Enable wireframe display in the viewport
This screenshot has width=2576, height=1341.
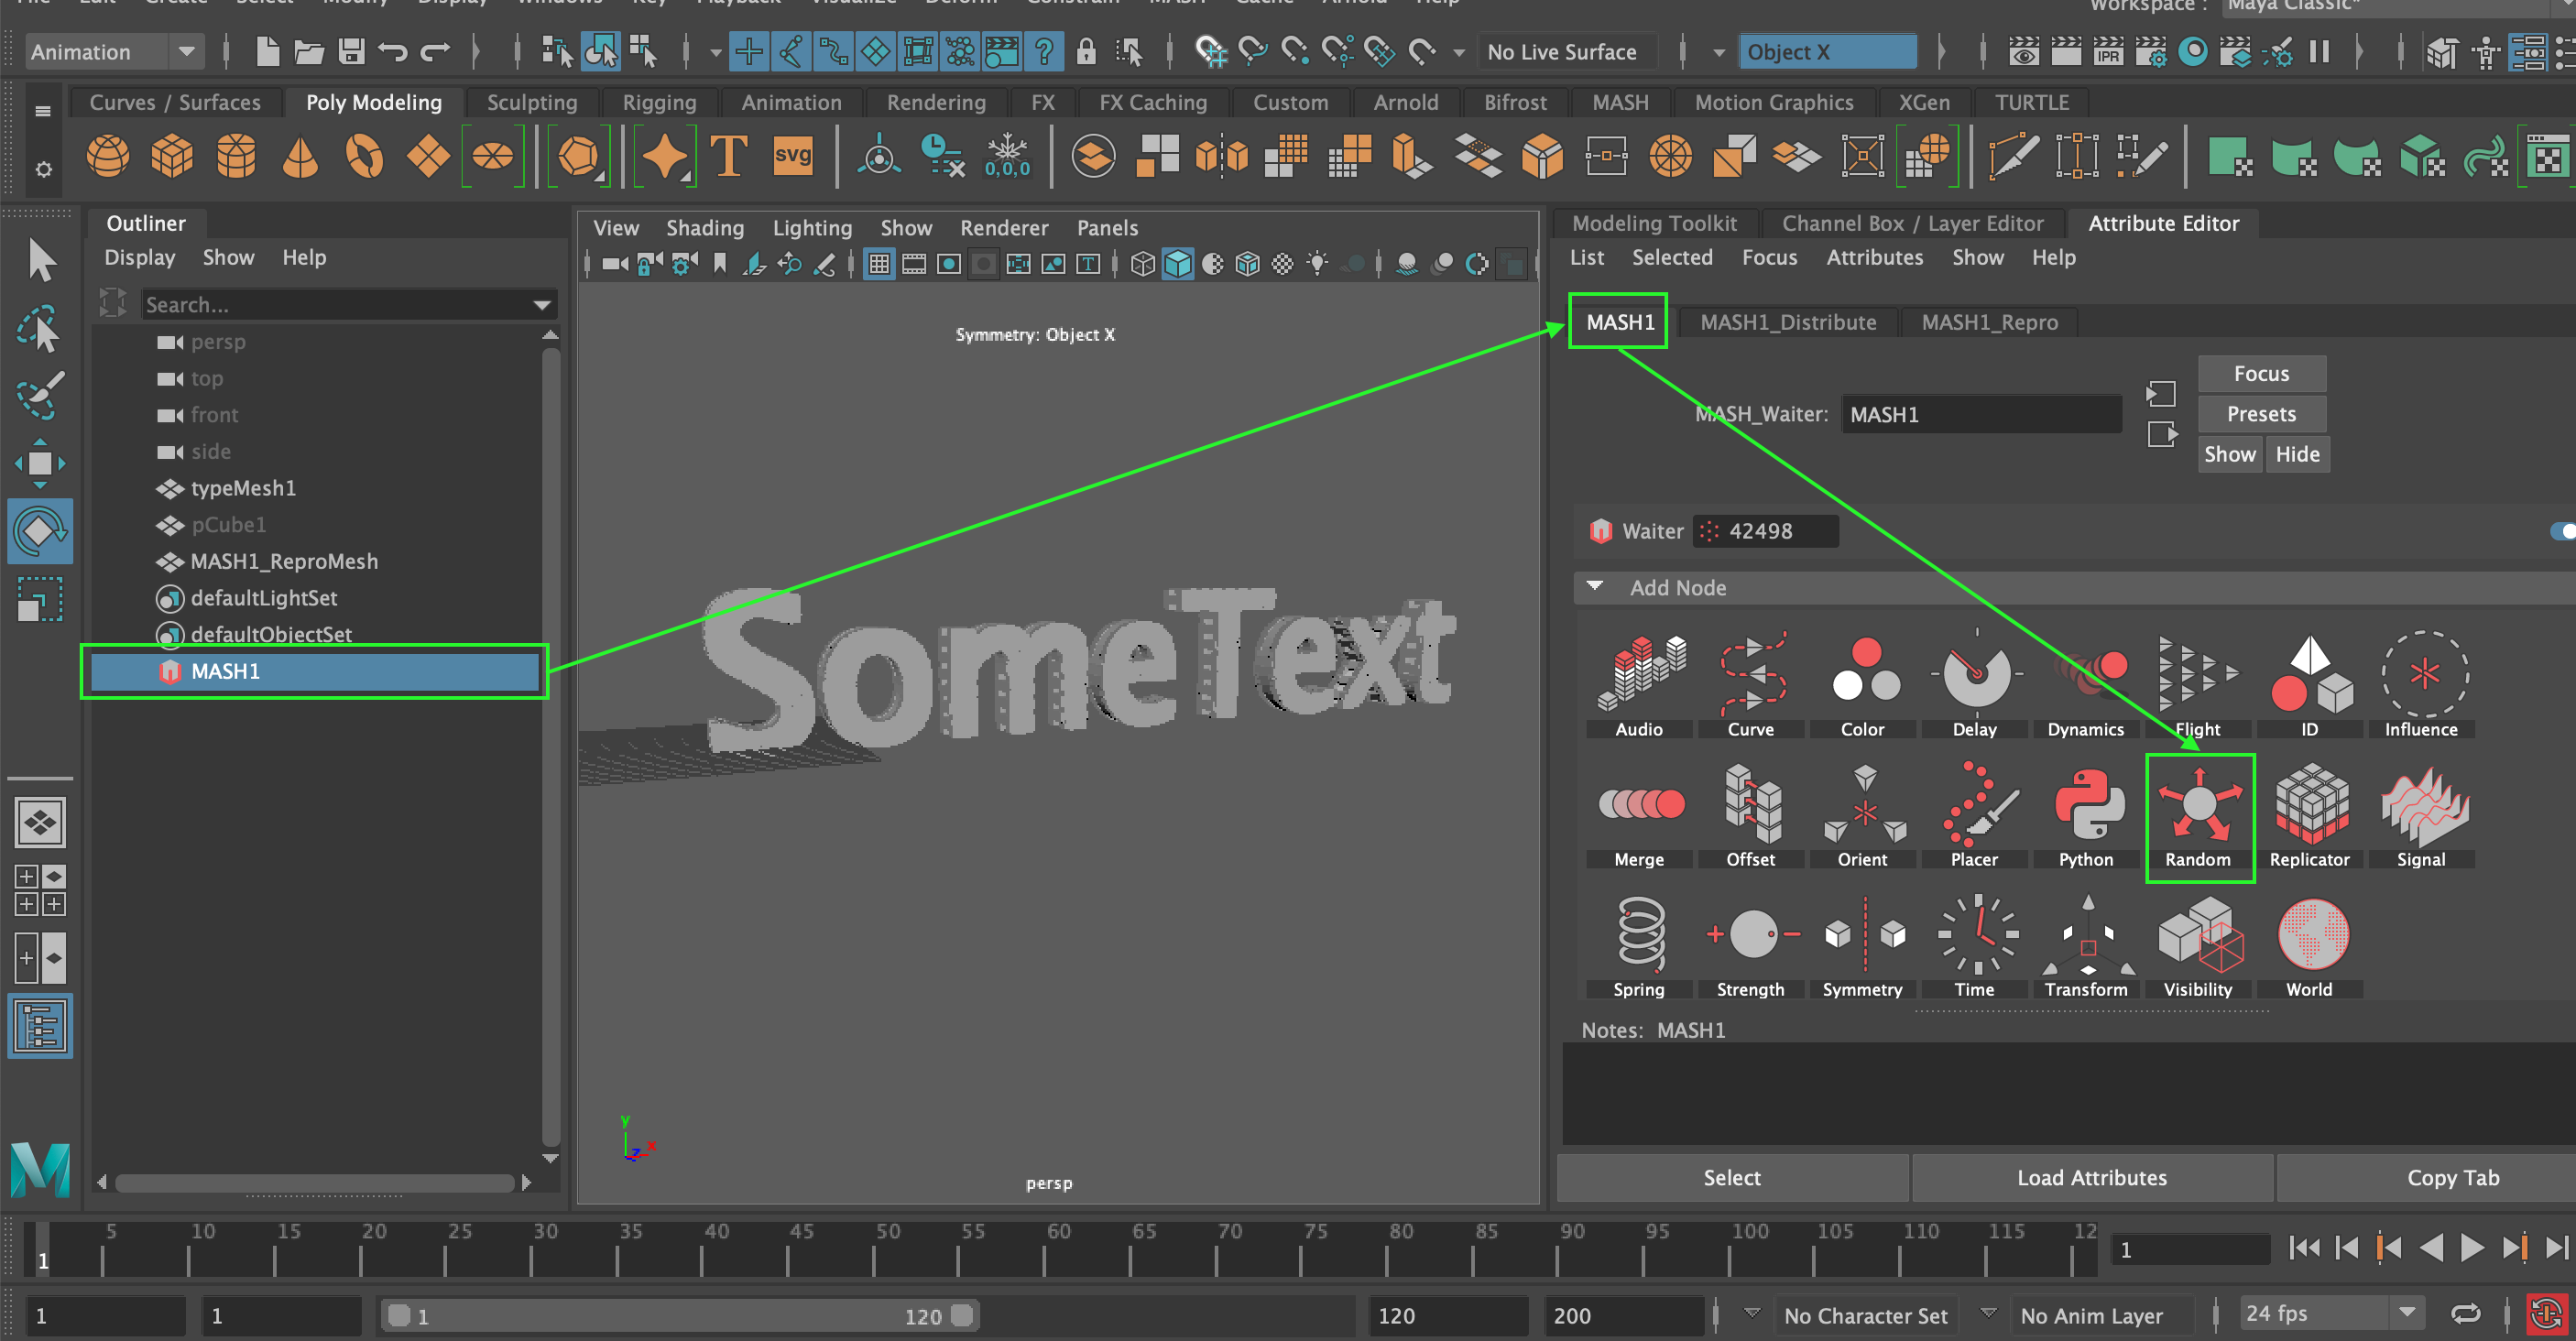[x=1143, y=263]
